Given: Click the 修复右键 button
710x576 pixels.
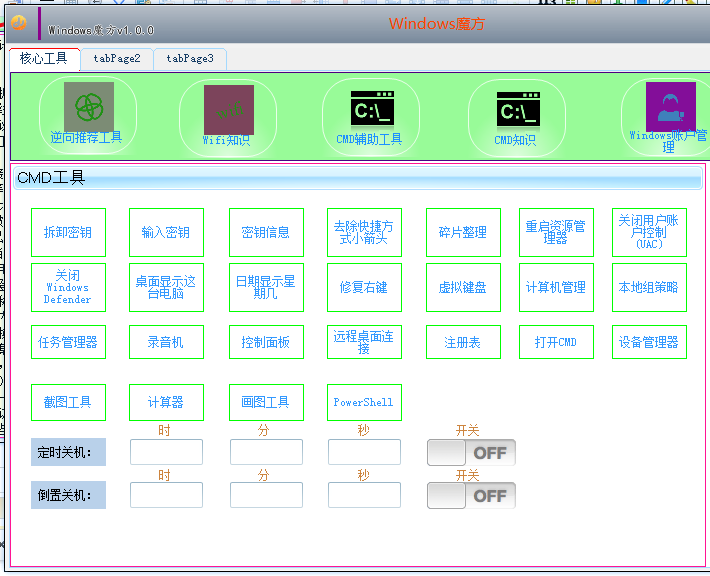Looking at the screenshot, I should 364,288.
